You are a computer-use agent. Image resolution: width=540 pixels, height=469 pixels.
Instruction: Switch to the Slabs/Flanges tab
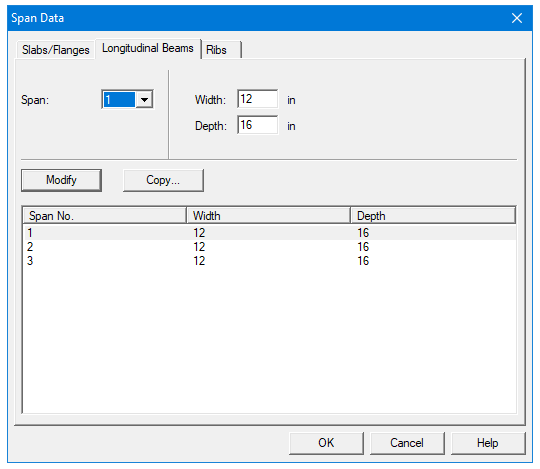point(55,50)
